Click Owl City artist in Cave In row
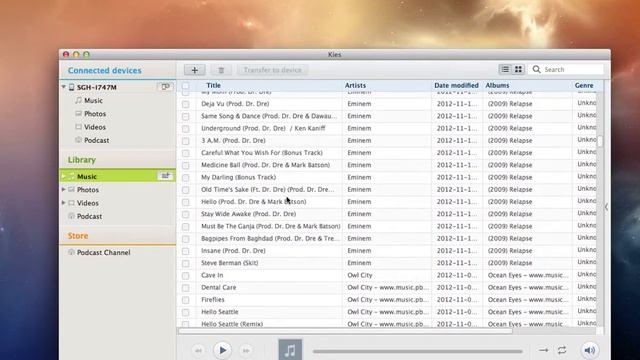This screenshot has width=640, height=360. point(360,275)
